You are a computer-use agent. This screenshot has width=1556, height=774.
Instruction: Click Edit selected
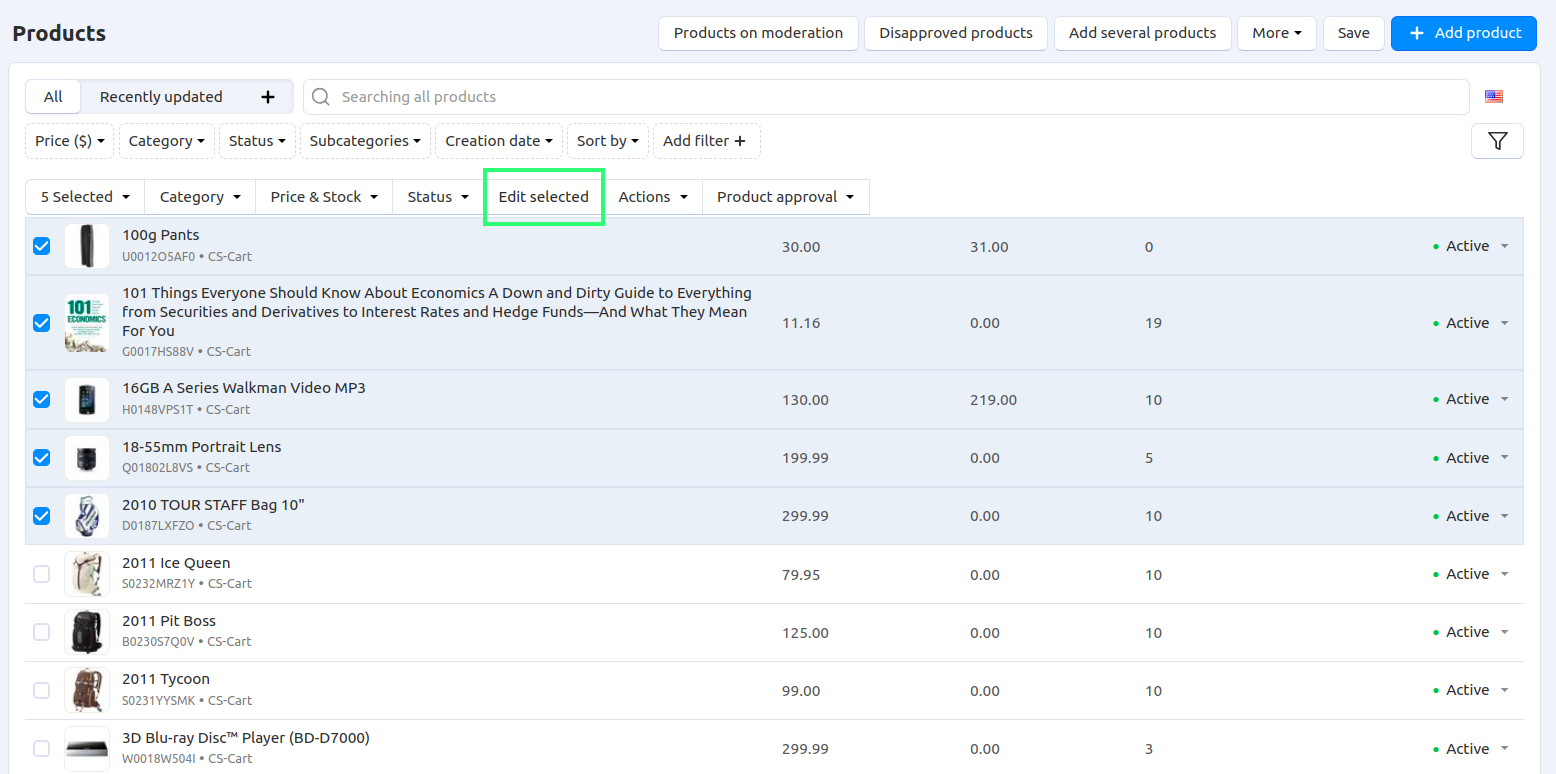(544, 197)
